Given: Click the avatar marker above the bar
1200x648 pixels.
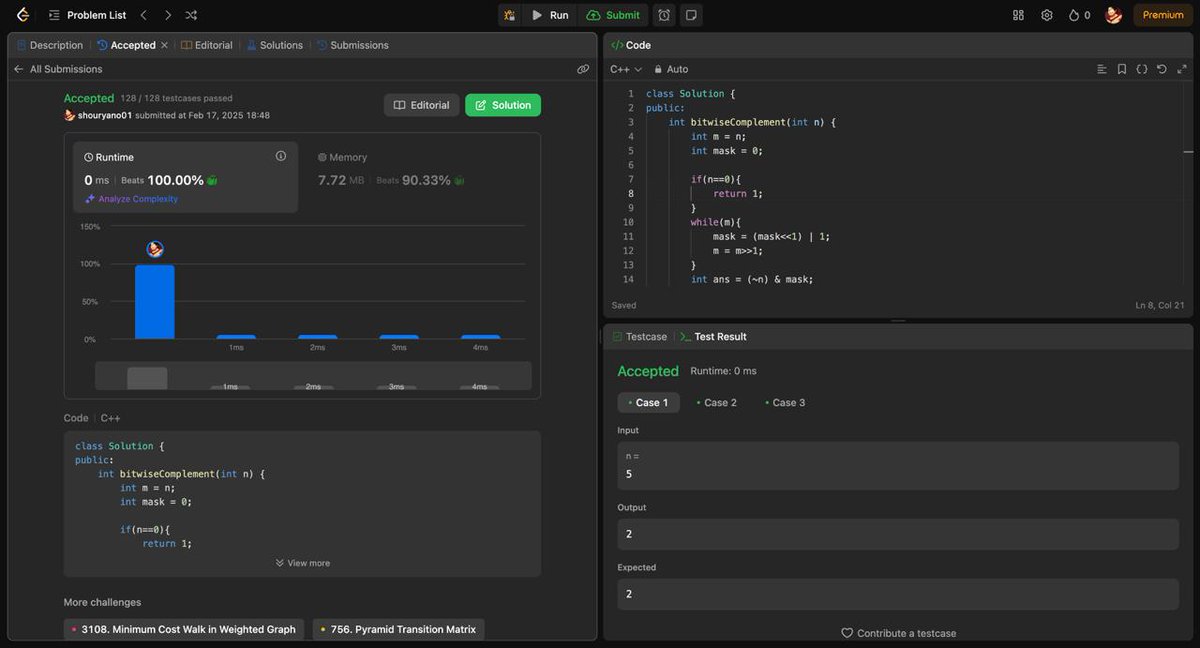Looking at the screenshot, I should (x=155, y=249).
